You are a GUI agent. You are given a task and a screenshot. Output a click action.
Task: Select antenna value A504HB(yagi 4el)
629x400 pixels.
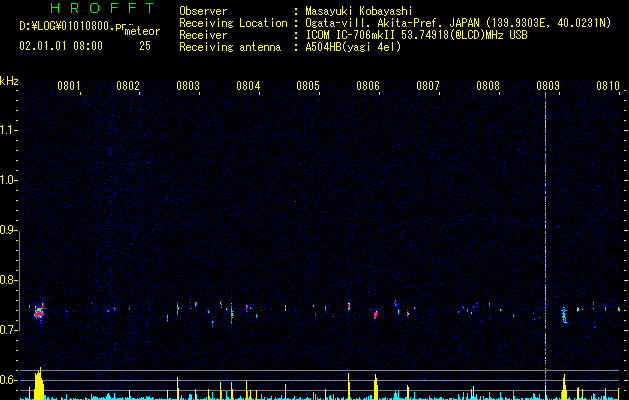[353, 47]
